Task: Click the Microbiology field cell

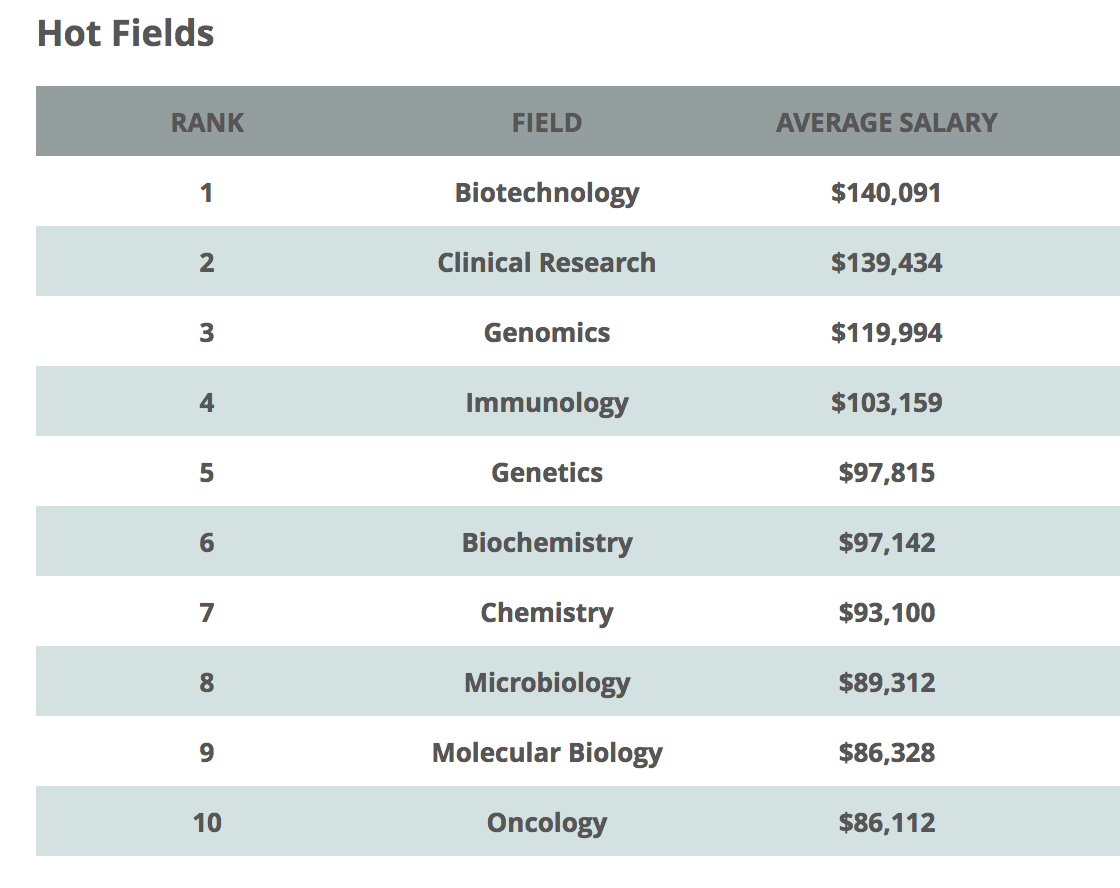Action: coord(546,682)
